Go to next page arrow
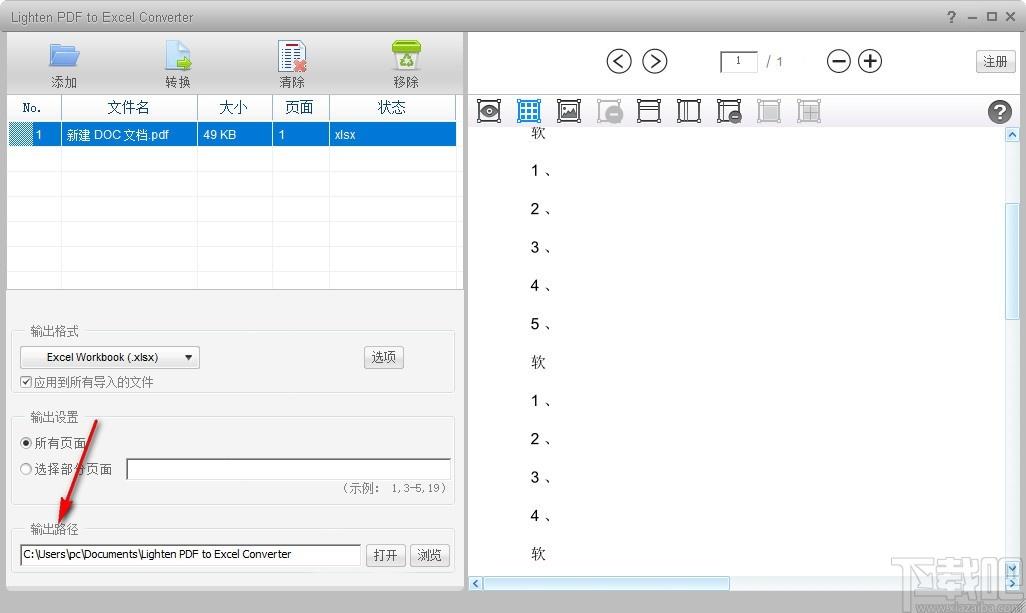 (654, 61)
